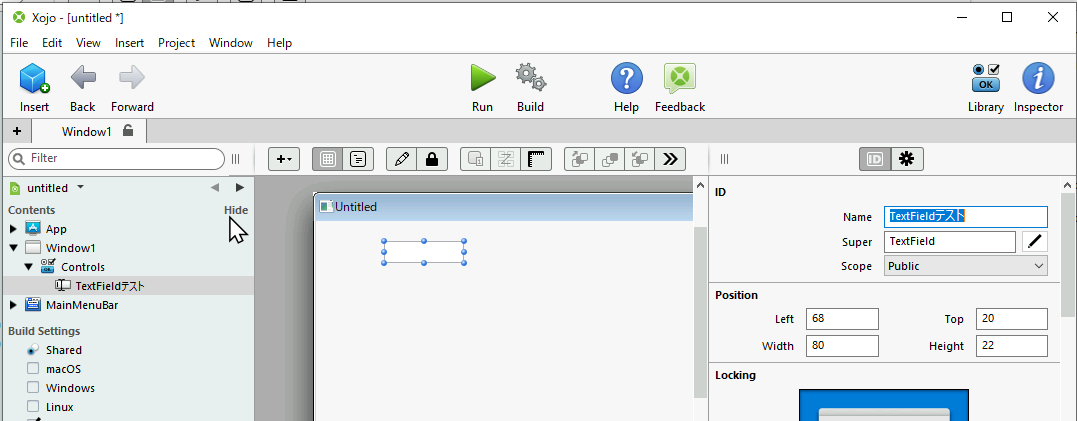Lock the control position with padlock icon
Screen dimensions: 1077x421
point(432,159)
